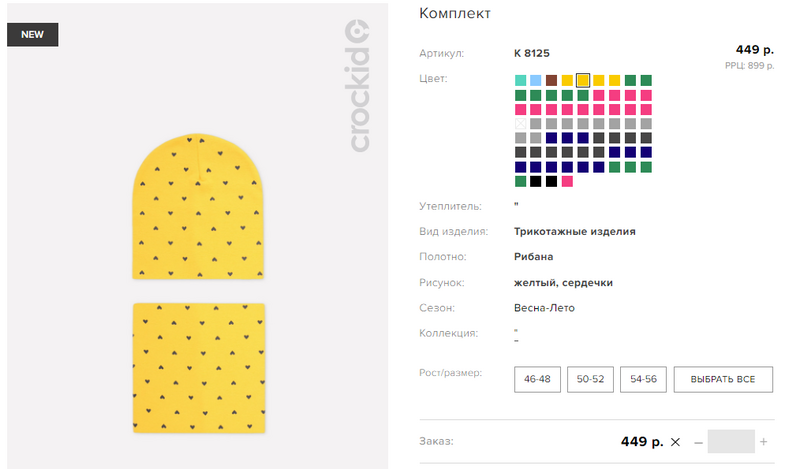Click the plus icon to increase quantity

763,442
